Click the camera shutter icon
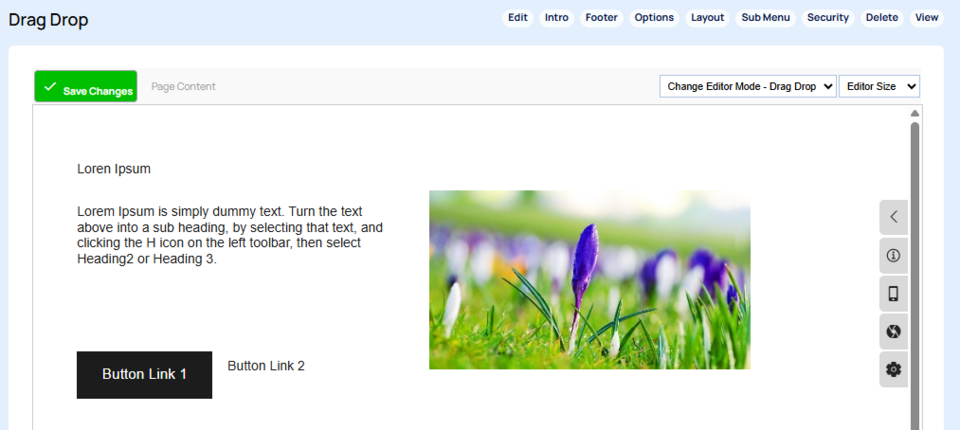 (893, 331)
